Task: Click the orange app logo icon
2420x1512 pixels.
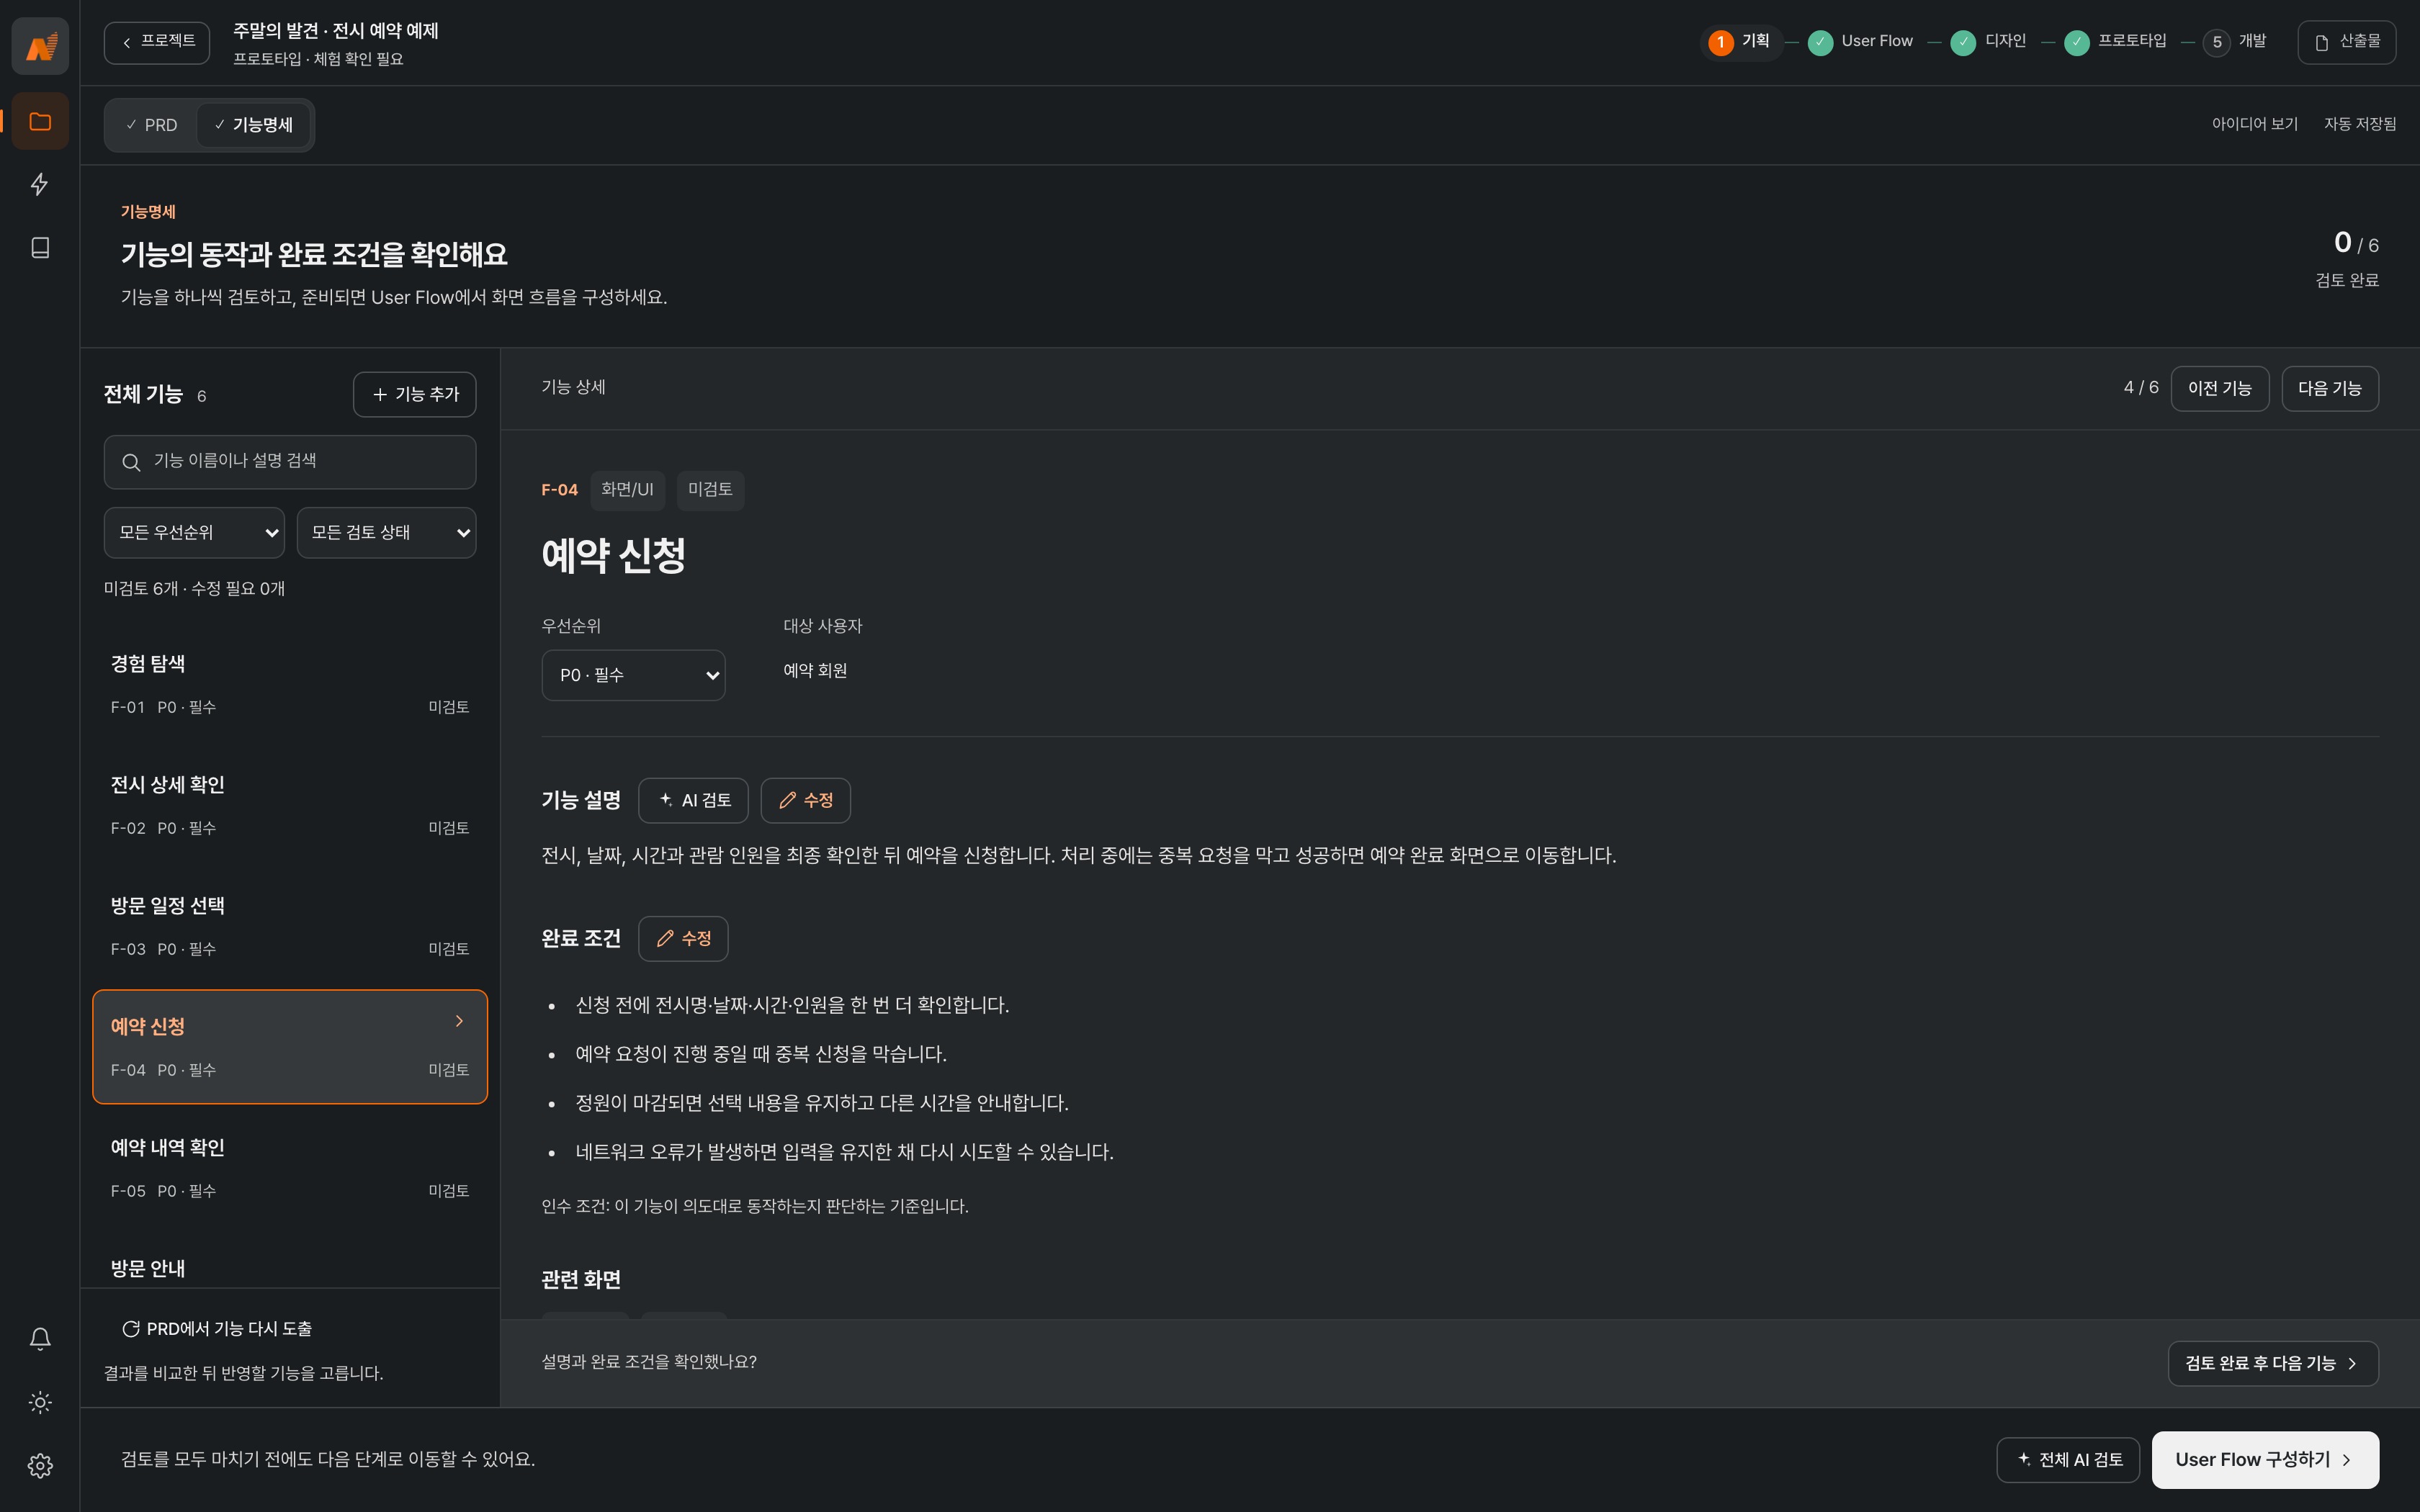Action: point(40,45)
